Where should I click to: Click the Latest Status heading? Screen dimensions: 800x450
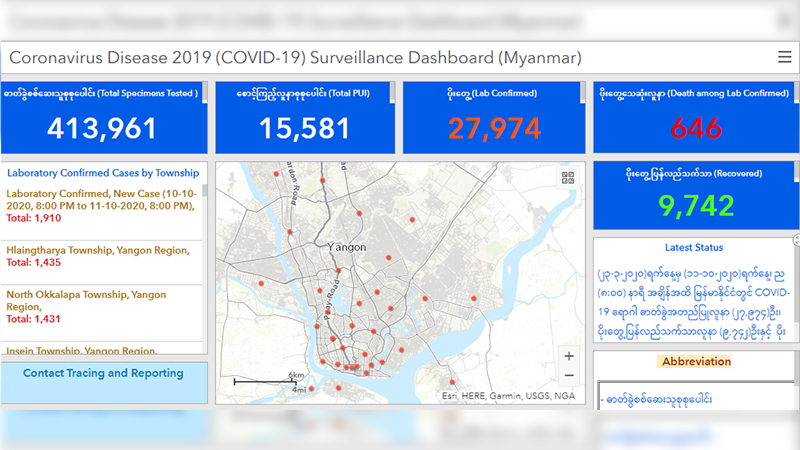pos(694,247)
